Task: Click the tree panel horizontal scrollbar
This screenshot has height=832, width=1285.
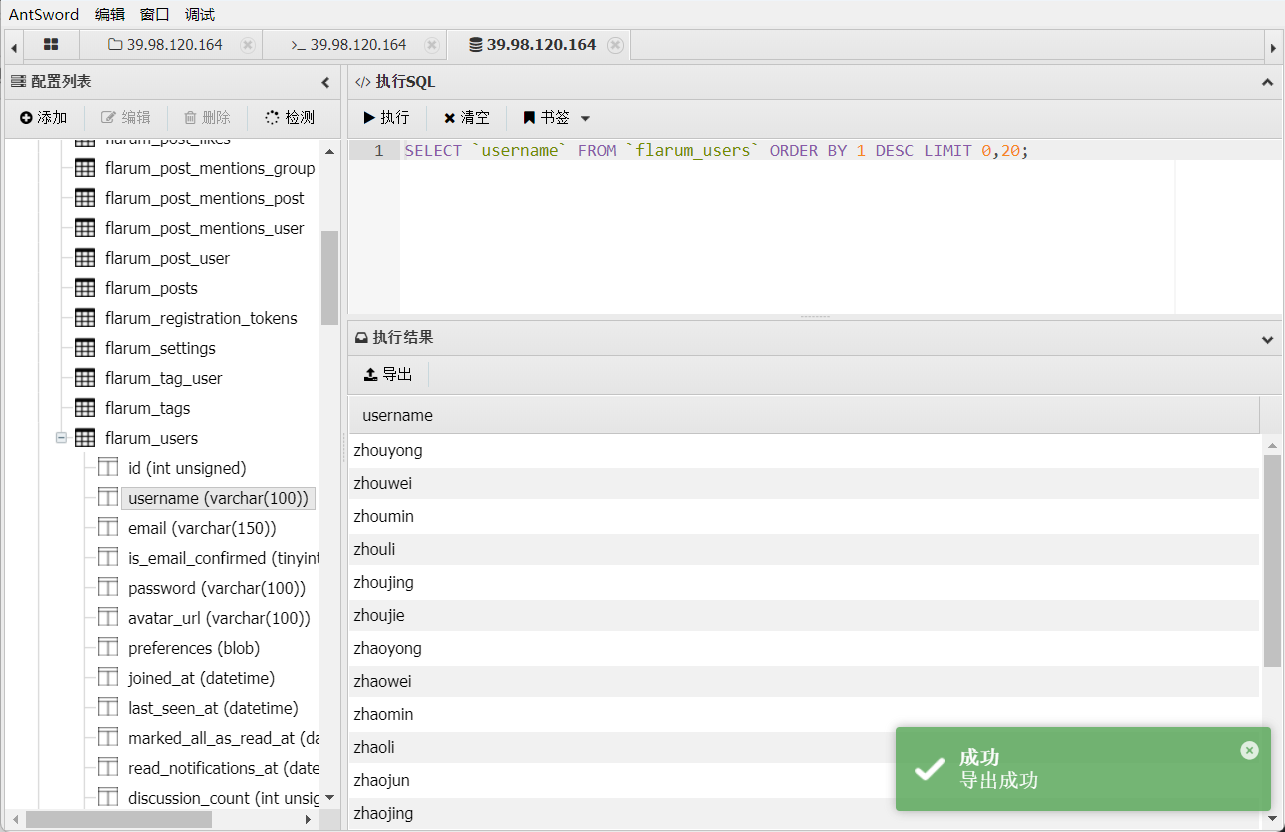Action: 119,819
